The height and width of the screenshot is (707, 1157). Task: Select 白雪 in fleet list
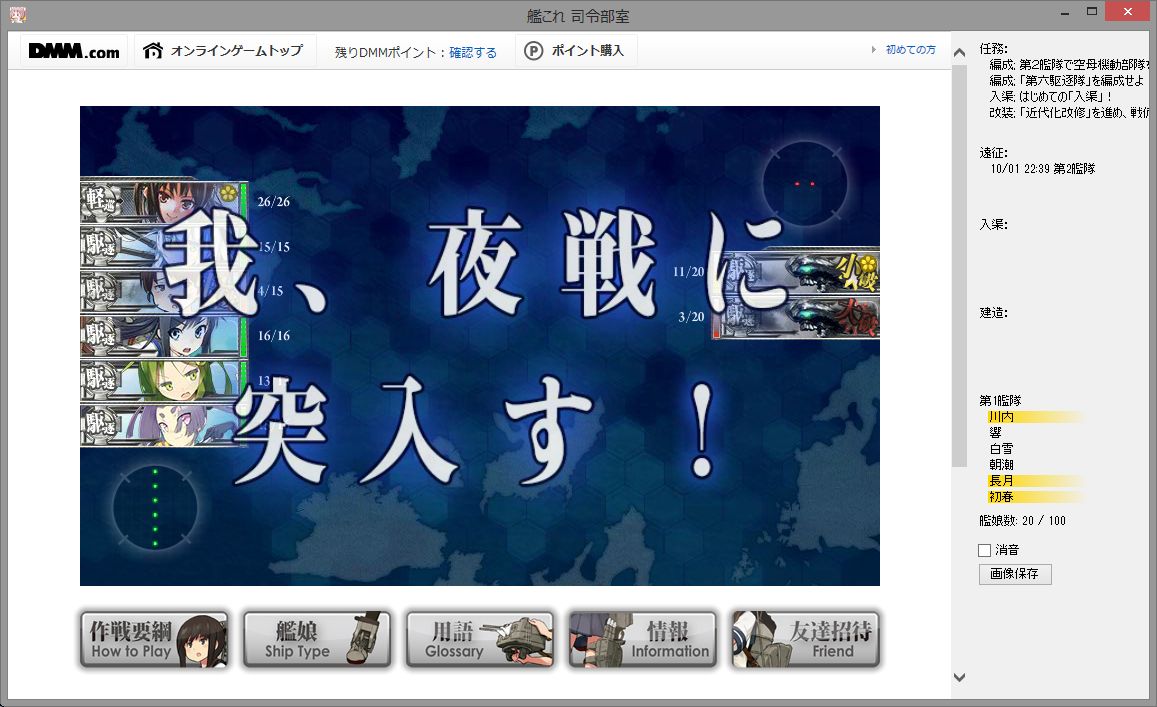click(x=1001, y=449)
